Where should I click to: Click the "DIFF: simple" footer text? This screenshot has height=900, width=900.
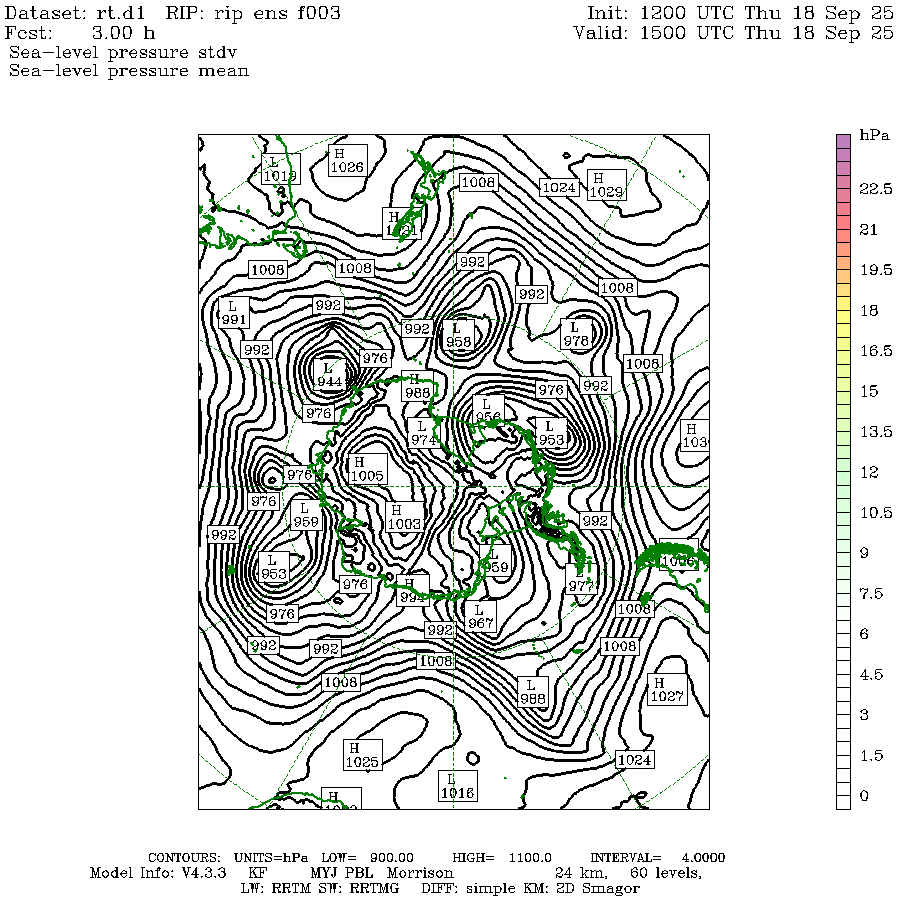pos(467,889)
